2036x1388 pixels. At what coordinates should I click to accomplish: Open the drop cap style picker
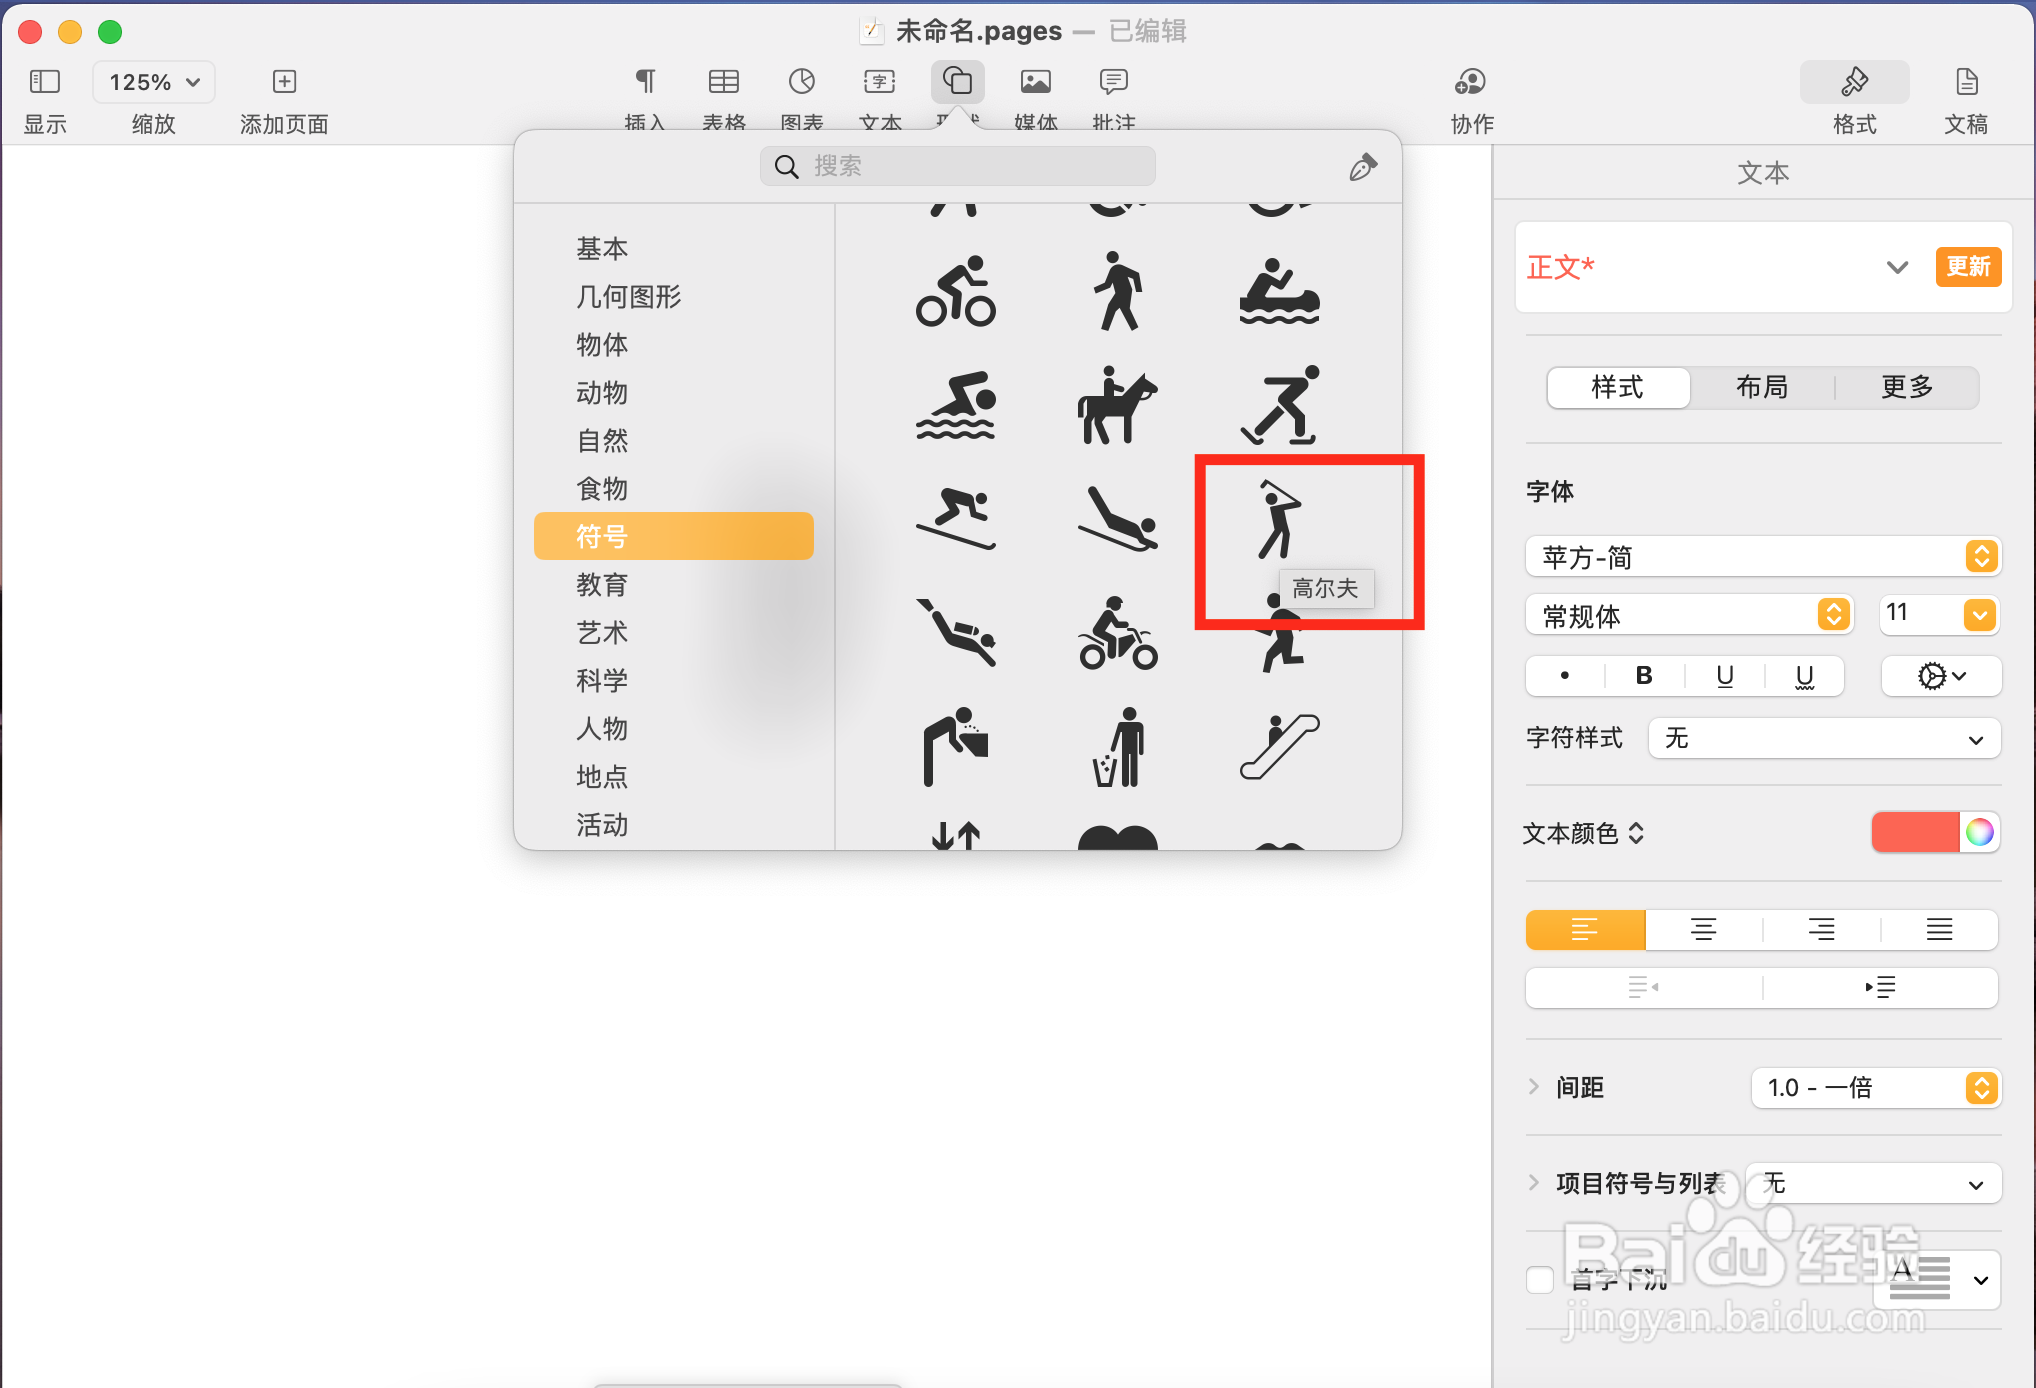tap(1937, 1279)
